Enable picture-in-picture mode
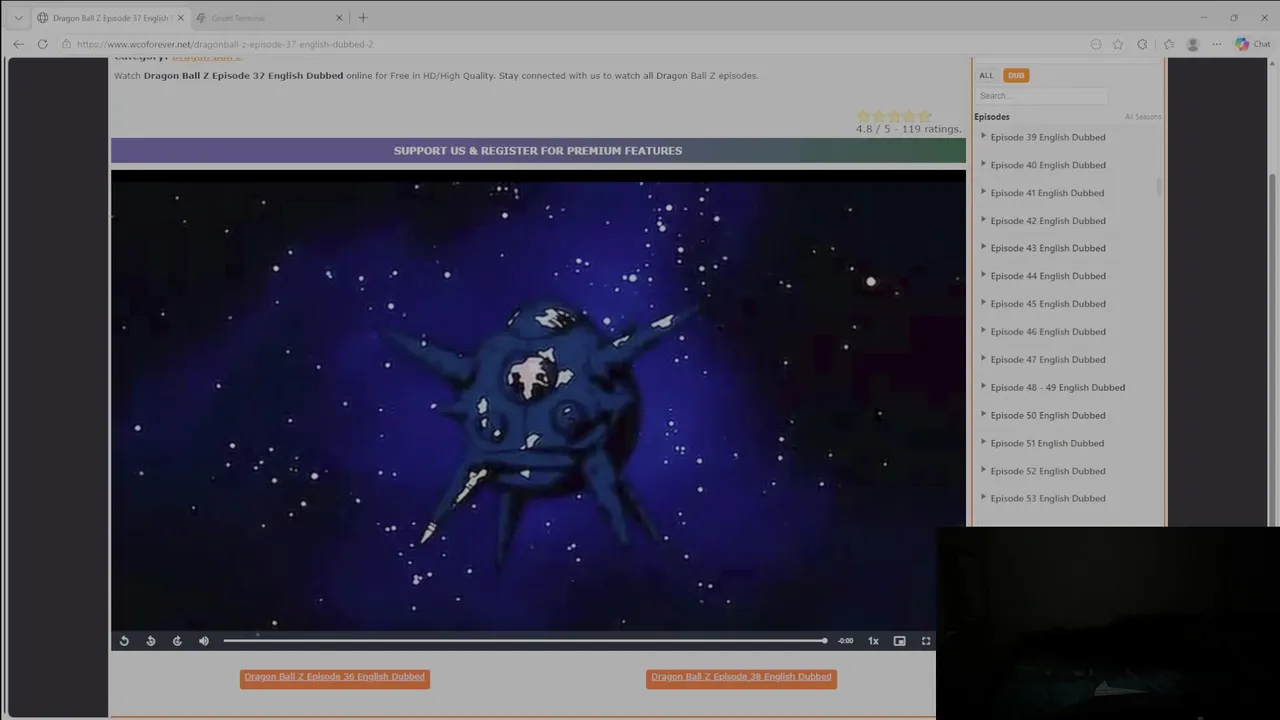Screen dimensions: 1280x720 click(899, 641)
